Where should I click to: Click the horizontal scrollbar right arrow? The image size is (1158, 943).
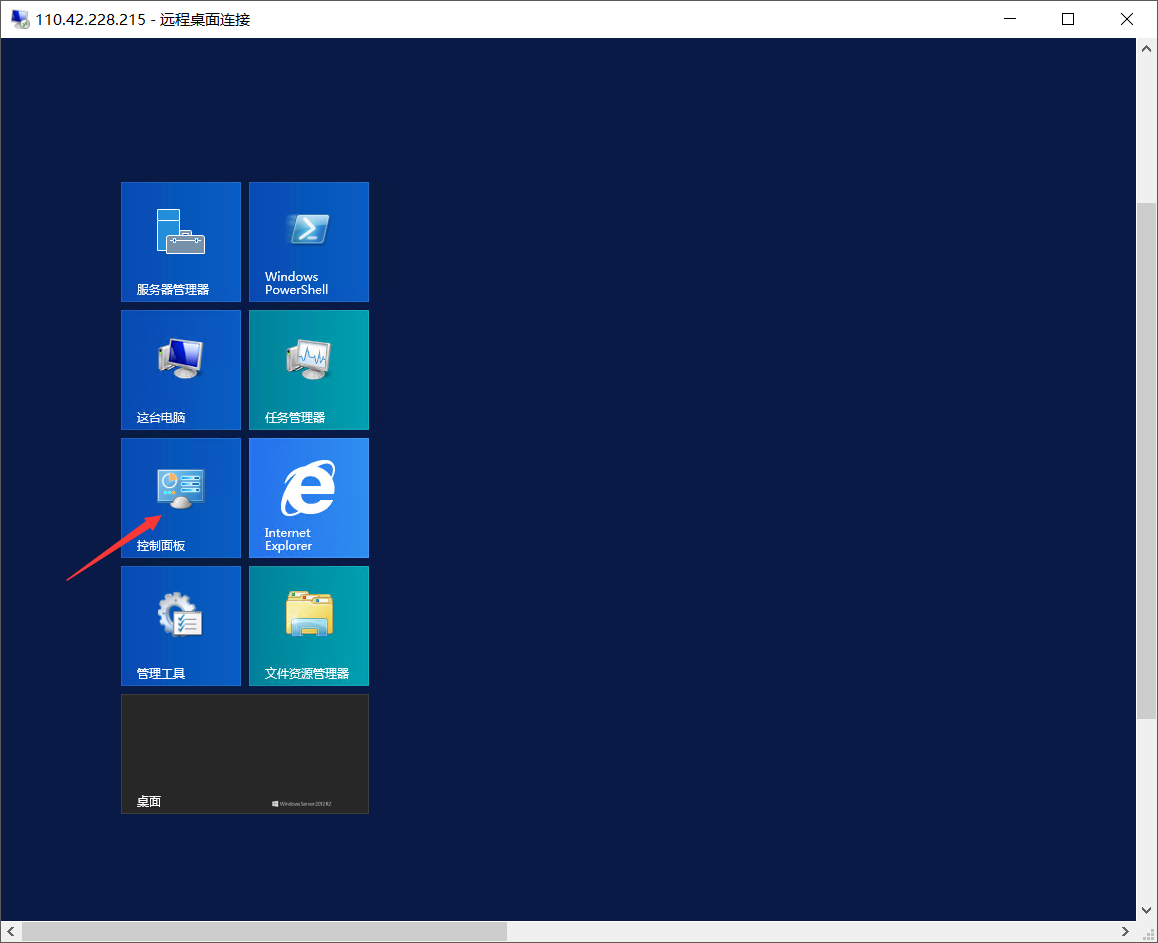1126,932
